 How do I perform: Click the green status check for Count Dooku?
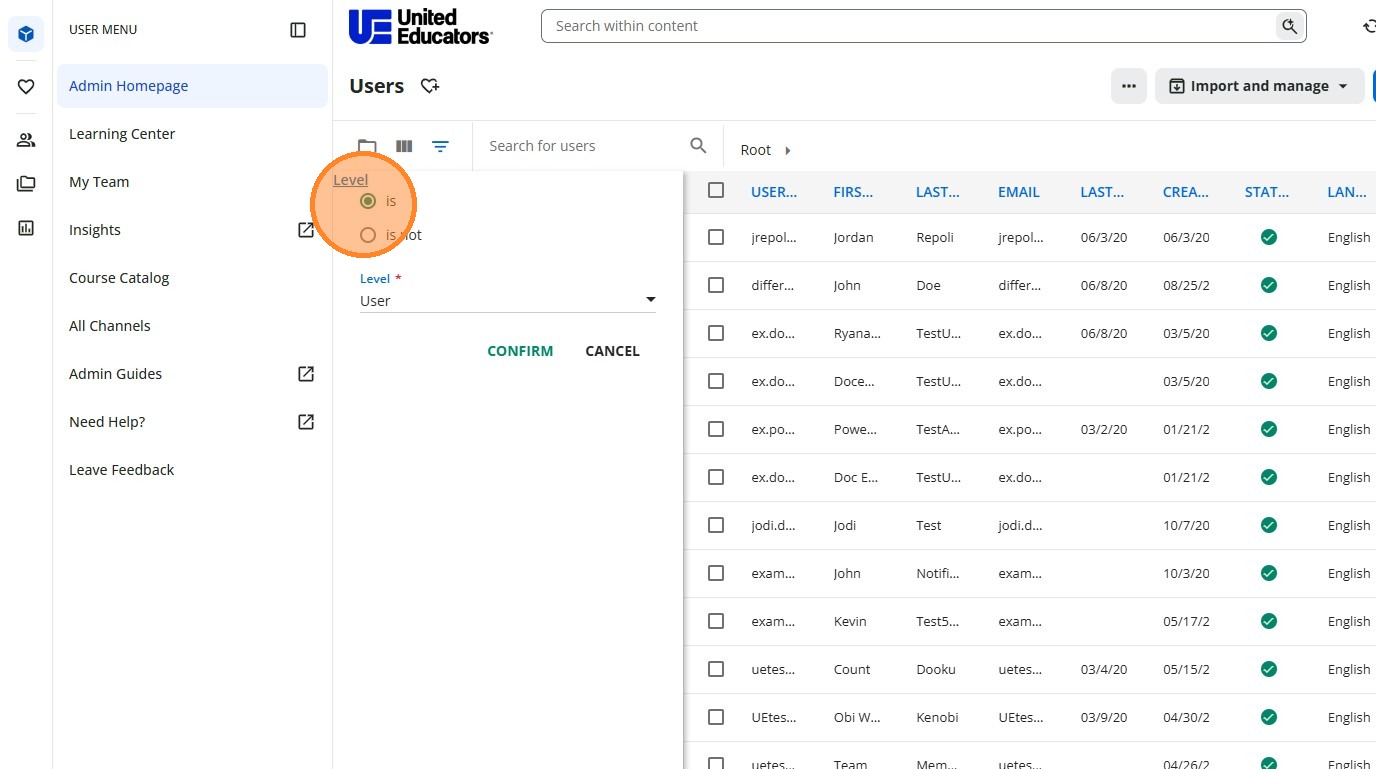click(1269, 669)
